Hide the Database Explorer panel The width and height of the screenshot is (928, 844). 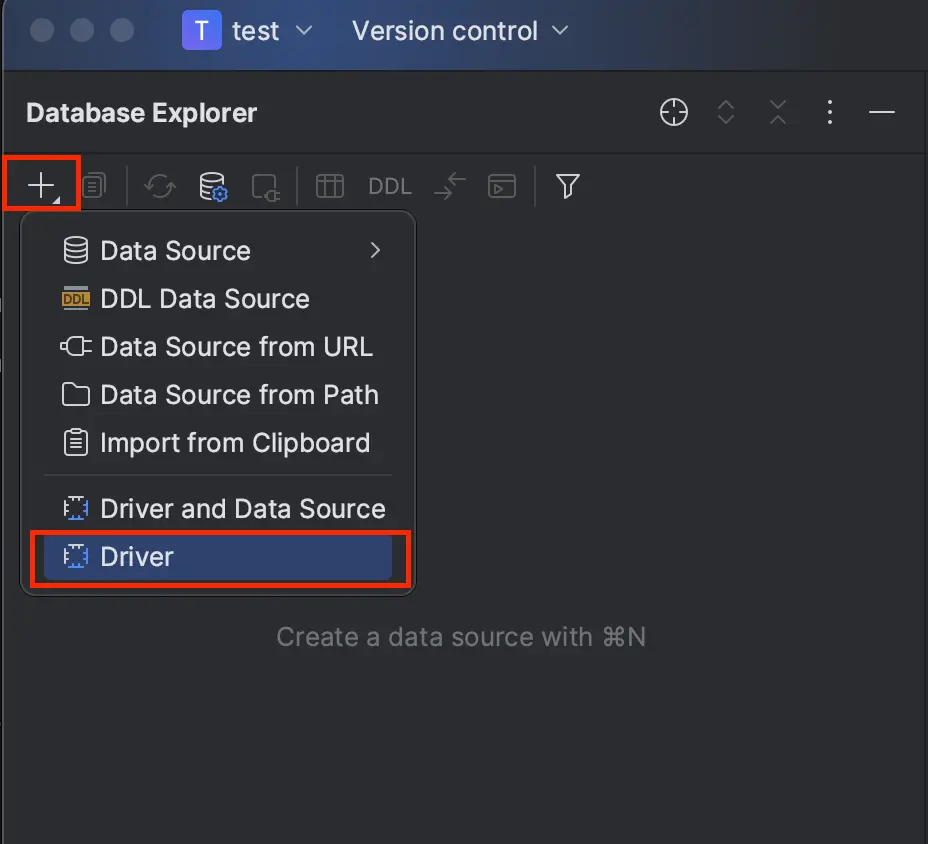pyautogui.click(x=881, y=112)
